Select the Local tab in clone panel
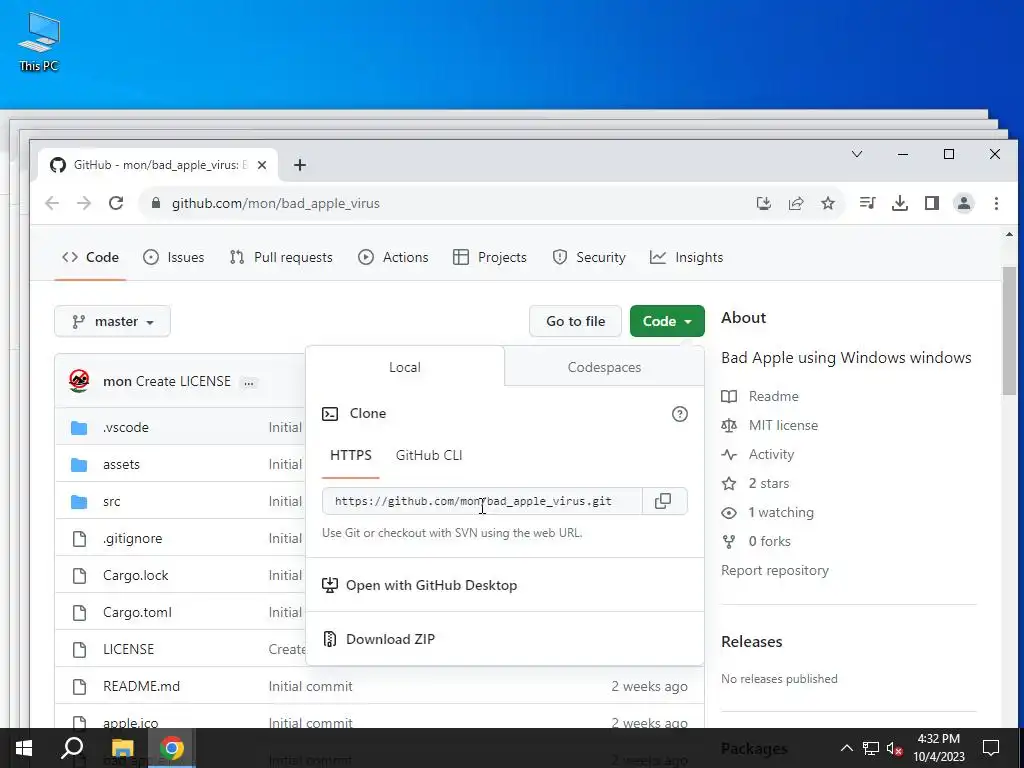 (405, 367)
